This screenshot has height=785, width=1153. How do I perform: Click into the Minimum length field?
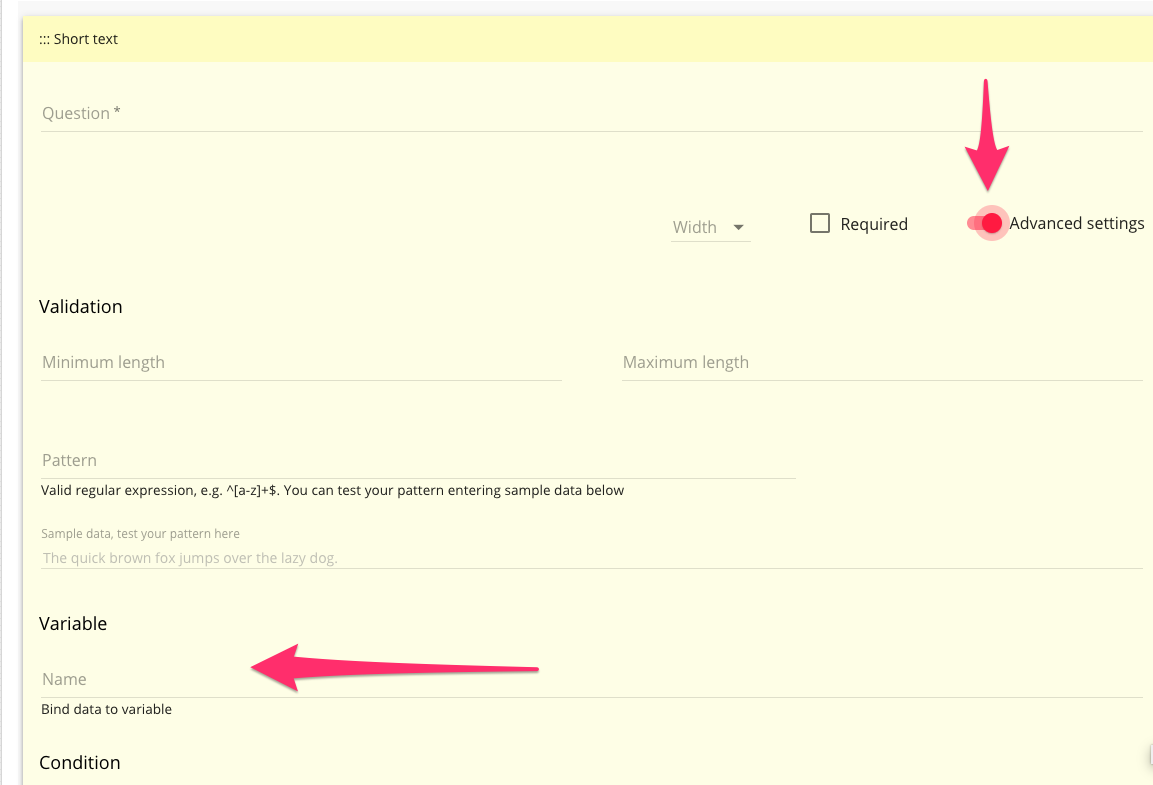[300, 363]
